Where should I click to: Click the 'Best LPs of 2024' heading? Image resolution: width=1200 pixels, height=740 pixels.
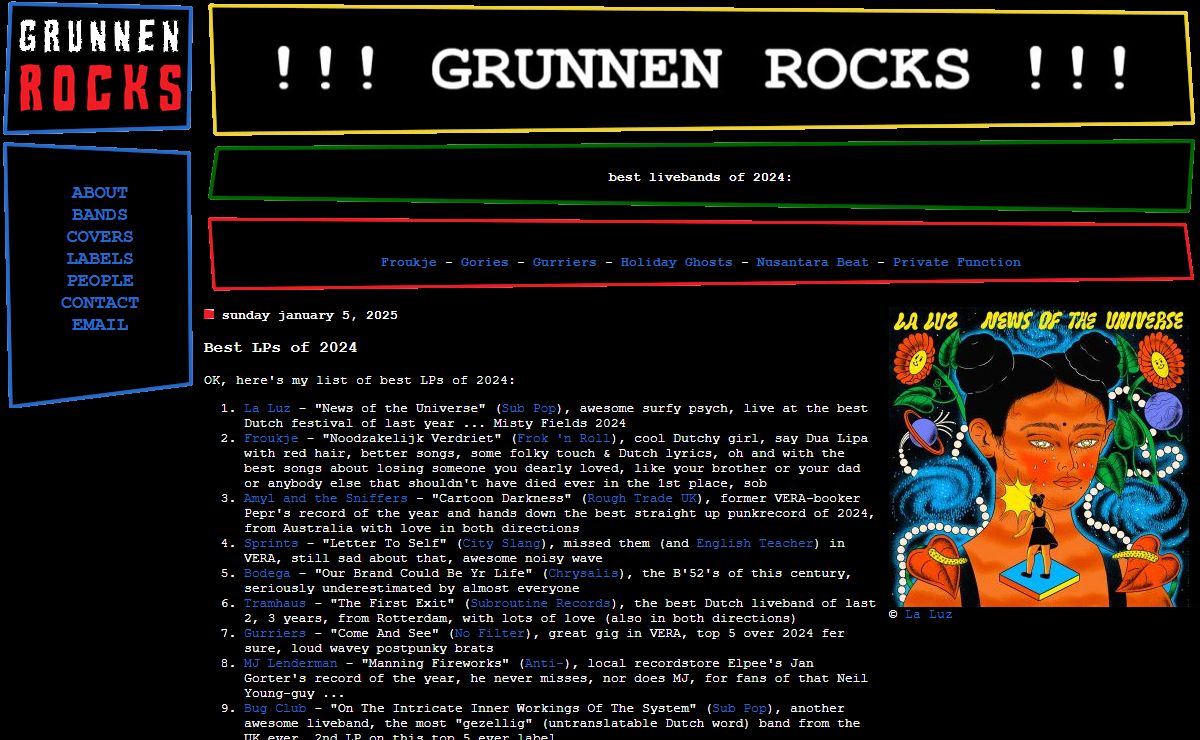pyautogui.click(x=280, y=347)
